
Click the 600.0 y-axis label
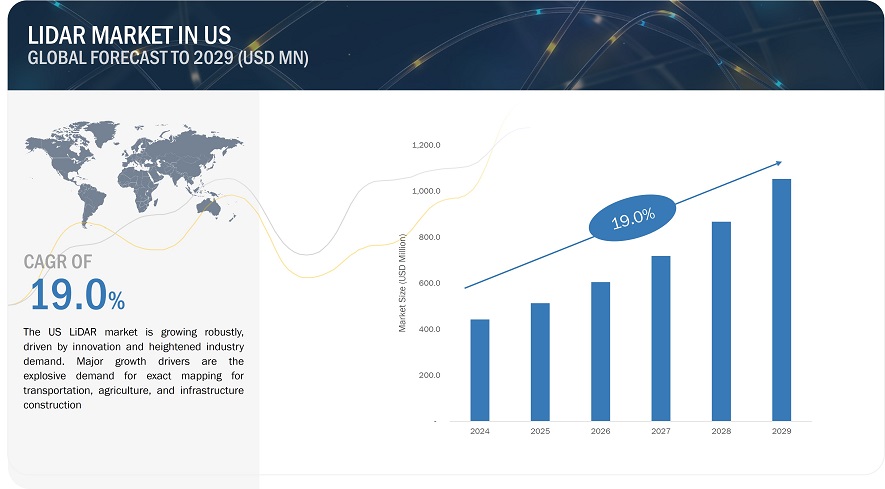(x=429, y=284)
